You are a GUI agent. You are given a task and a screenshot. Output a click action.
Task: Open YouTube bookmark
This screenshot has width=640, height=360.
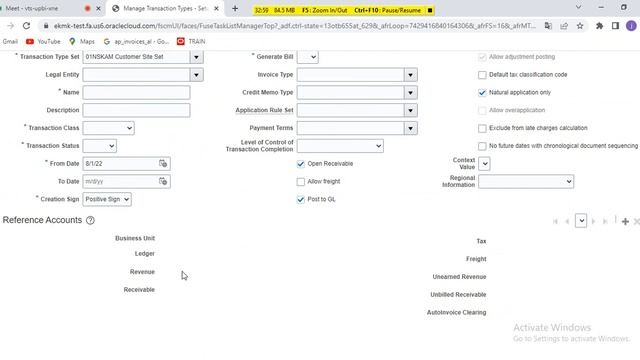click(43, 42)
